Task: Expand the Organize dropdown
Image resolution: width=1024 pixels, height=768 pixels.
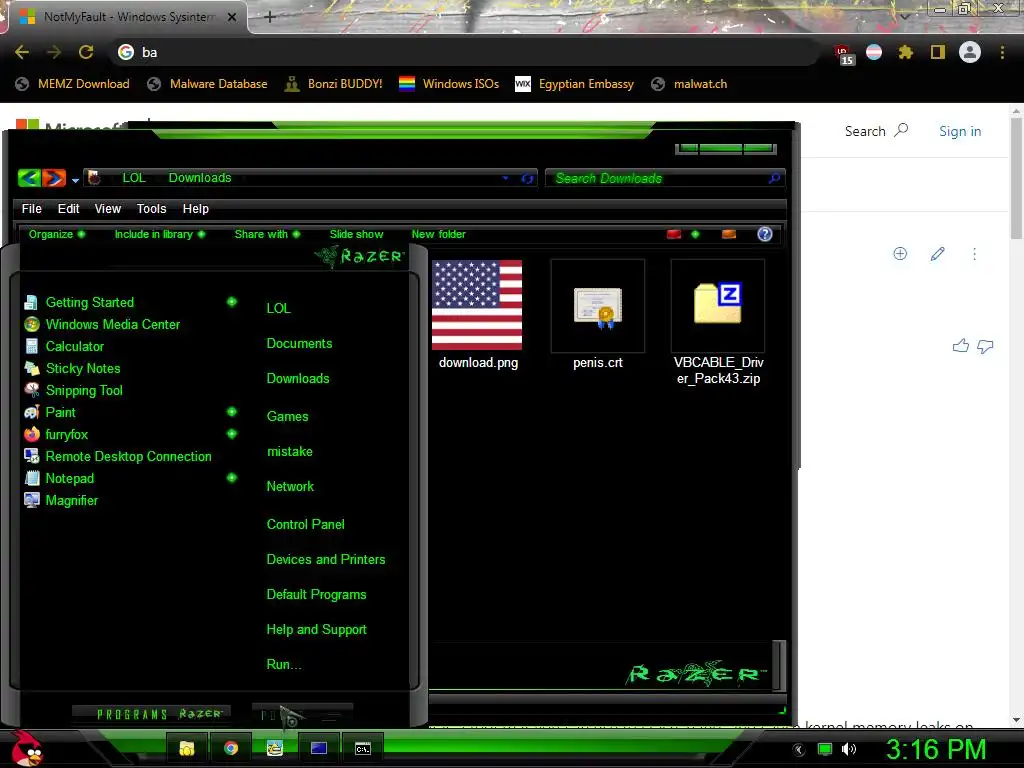Action: tap(57, 234)
